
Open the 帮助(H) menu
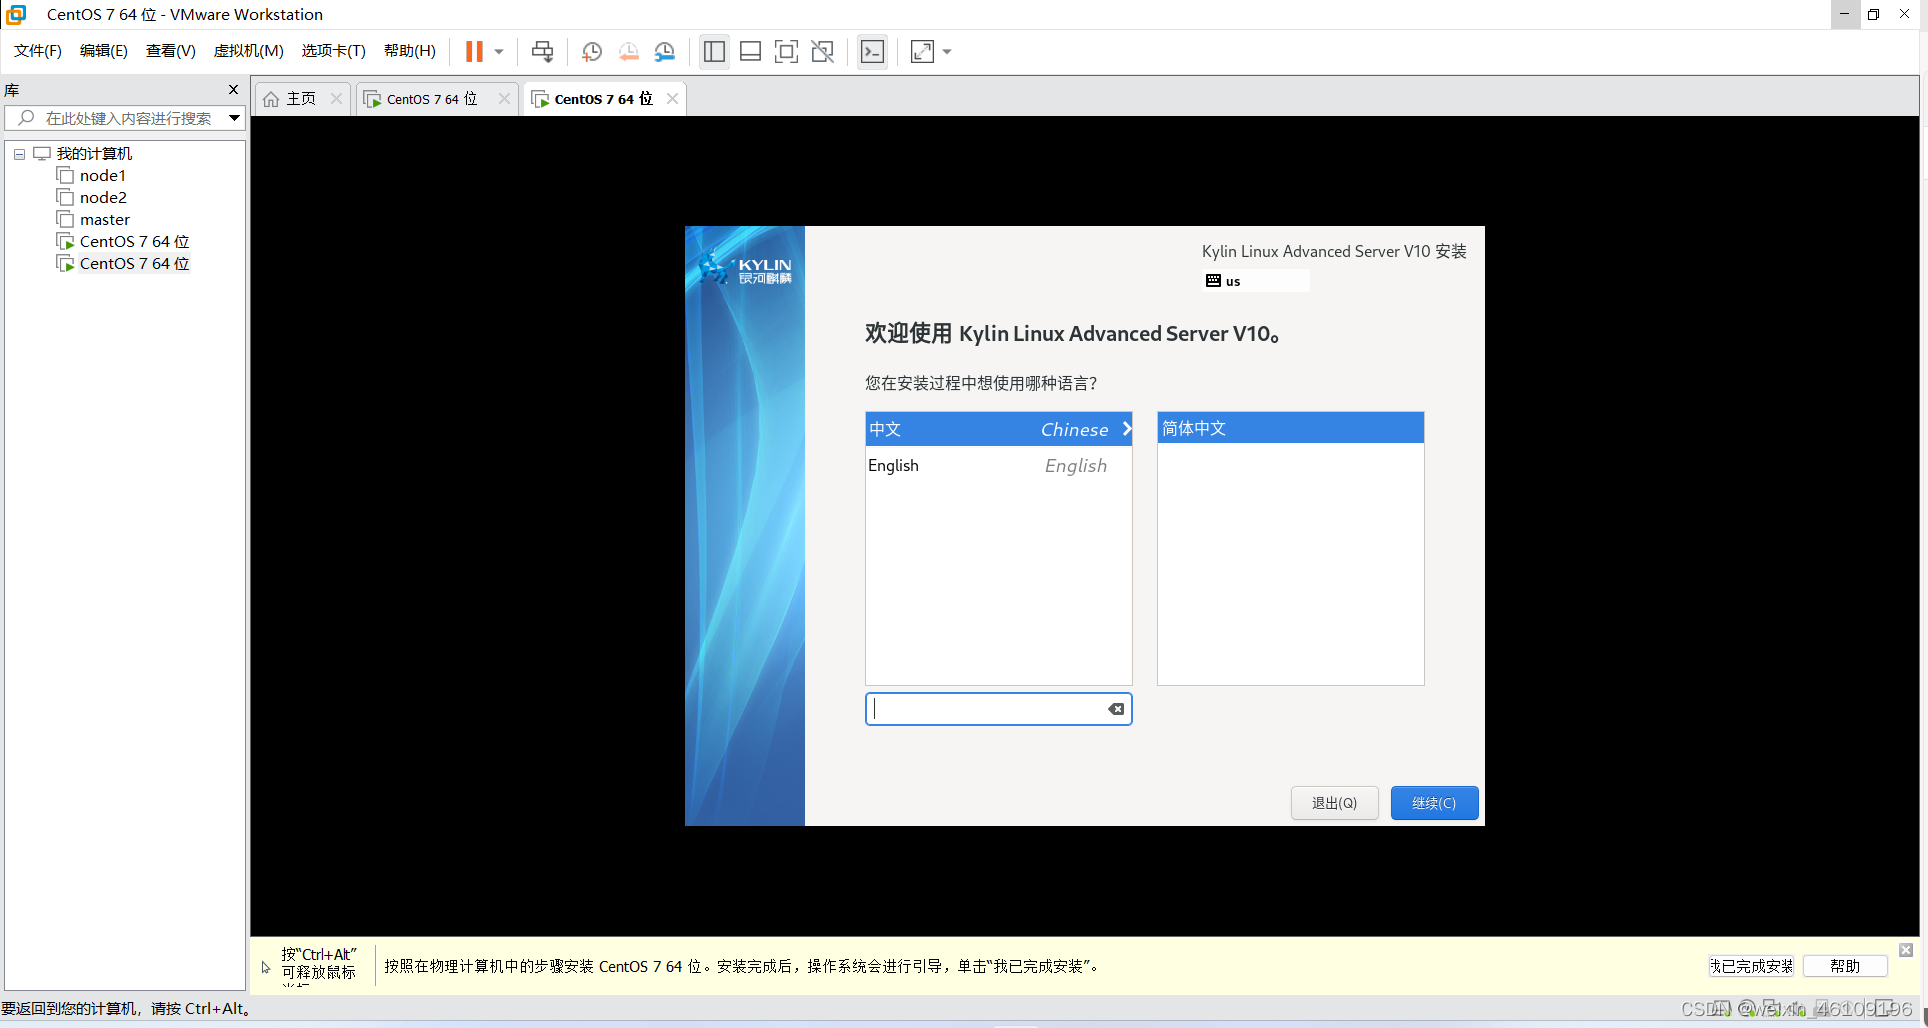(410, 51)
